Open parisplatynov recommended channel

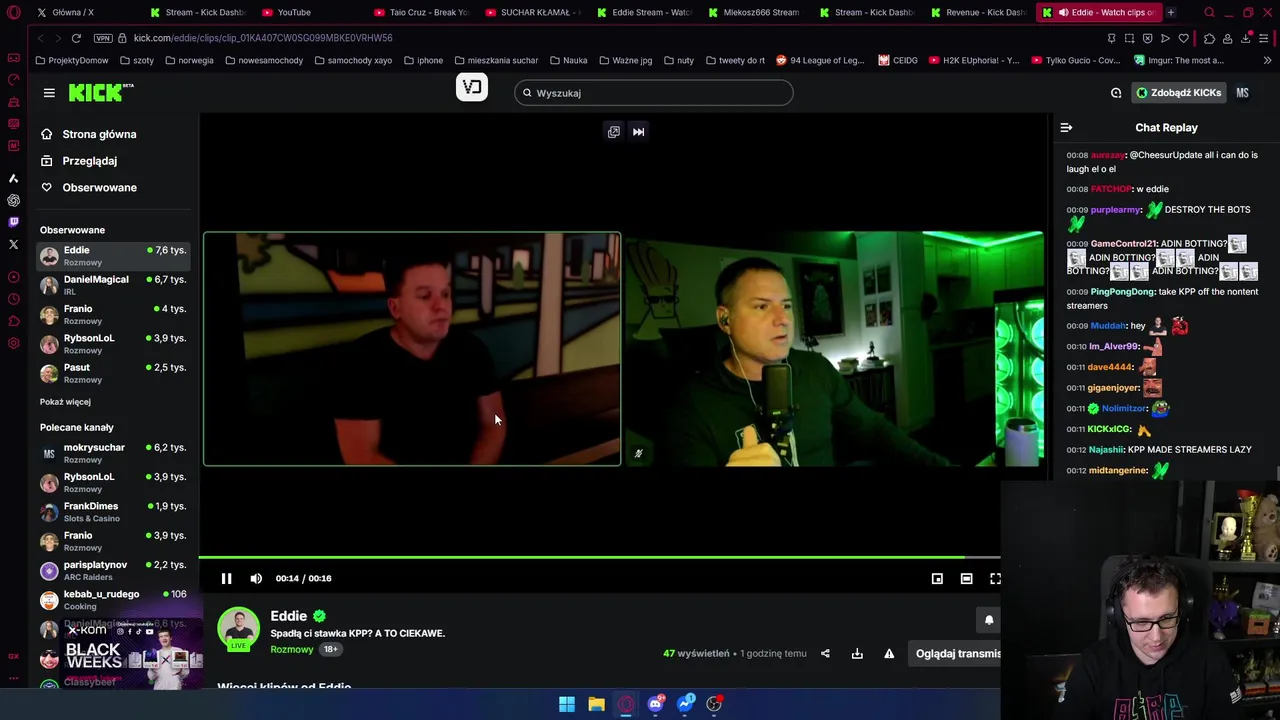[114, 571]
